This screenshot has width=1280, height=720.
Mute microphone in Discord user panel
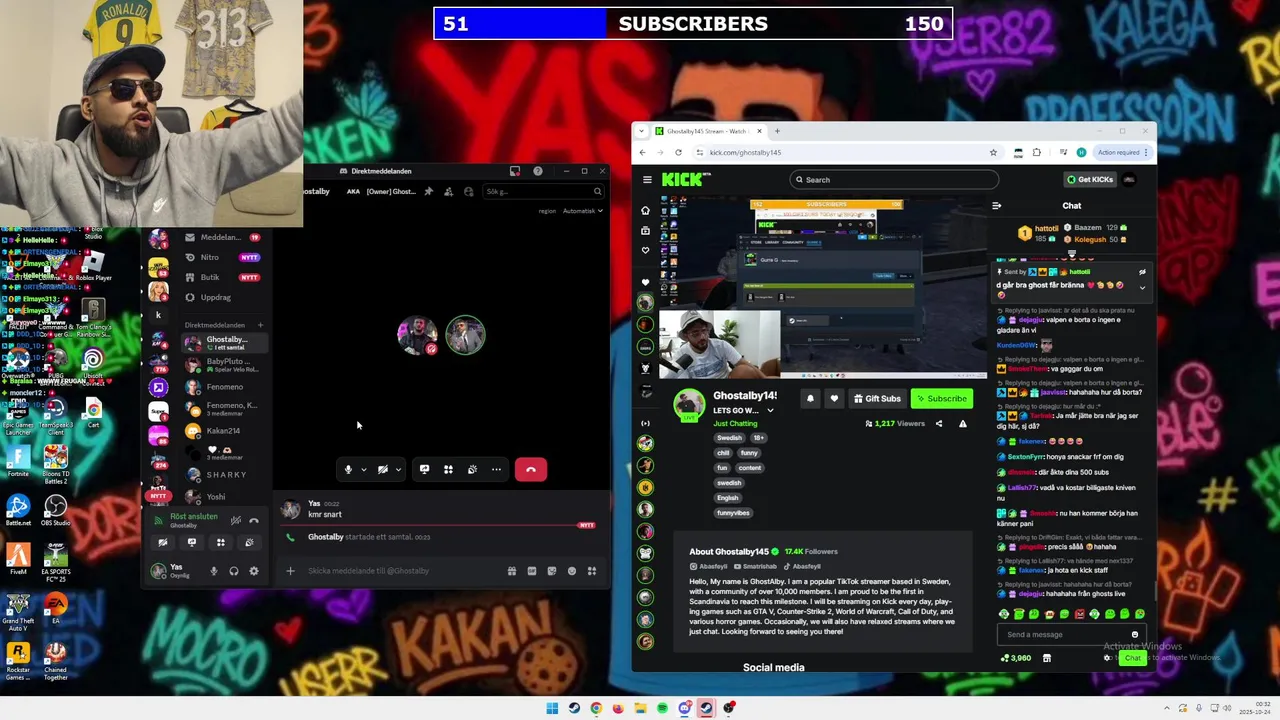[213, 571]
